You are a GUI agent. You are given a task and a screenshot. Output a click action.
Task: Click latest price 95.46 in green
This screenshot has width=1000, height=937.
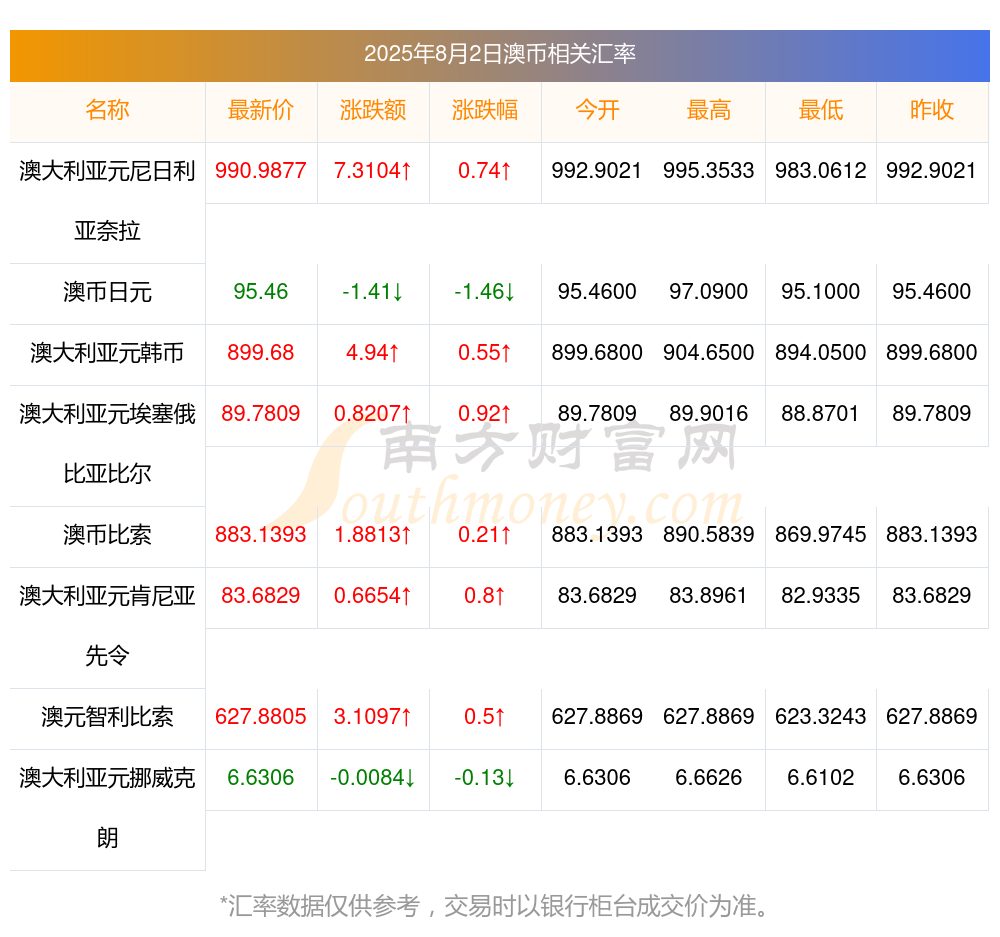[261, 292]
